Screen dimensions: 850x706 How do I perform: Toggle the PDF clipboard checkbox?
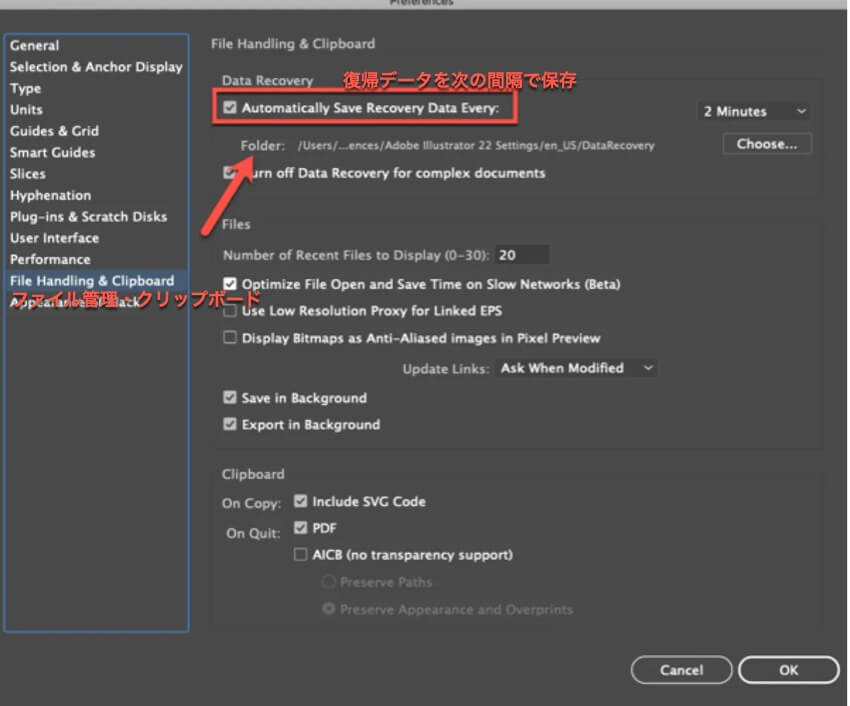pyautogui.click(x=301, y=528)
